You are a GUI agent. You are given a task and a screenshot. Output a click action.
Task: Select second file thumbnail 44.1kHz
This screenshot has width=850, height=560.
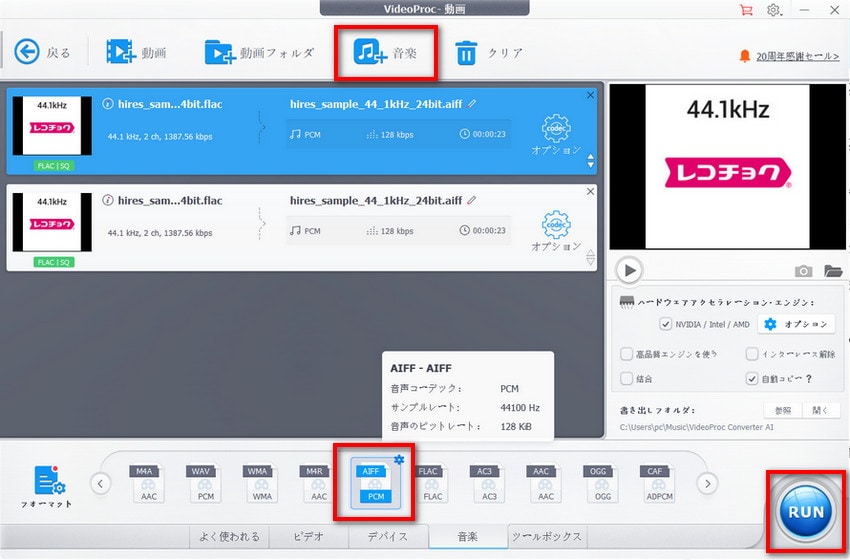click(x=52, y=223)
